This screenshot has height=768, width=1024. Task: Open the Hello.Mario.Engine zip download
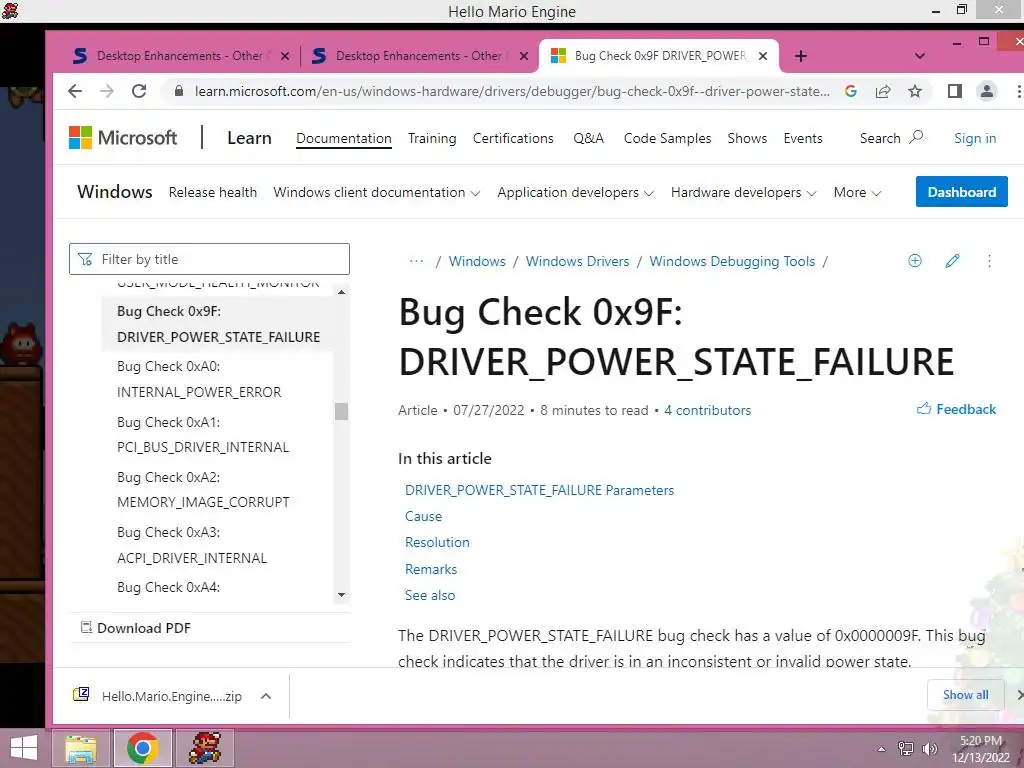[x=171, y=696]
